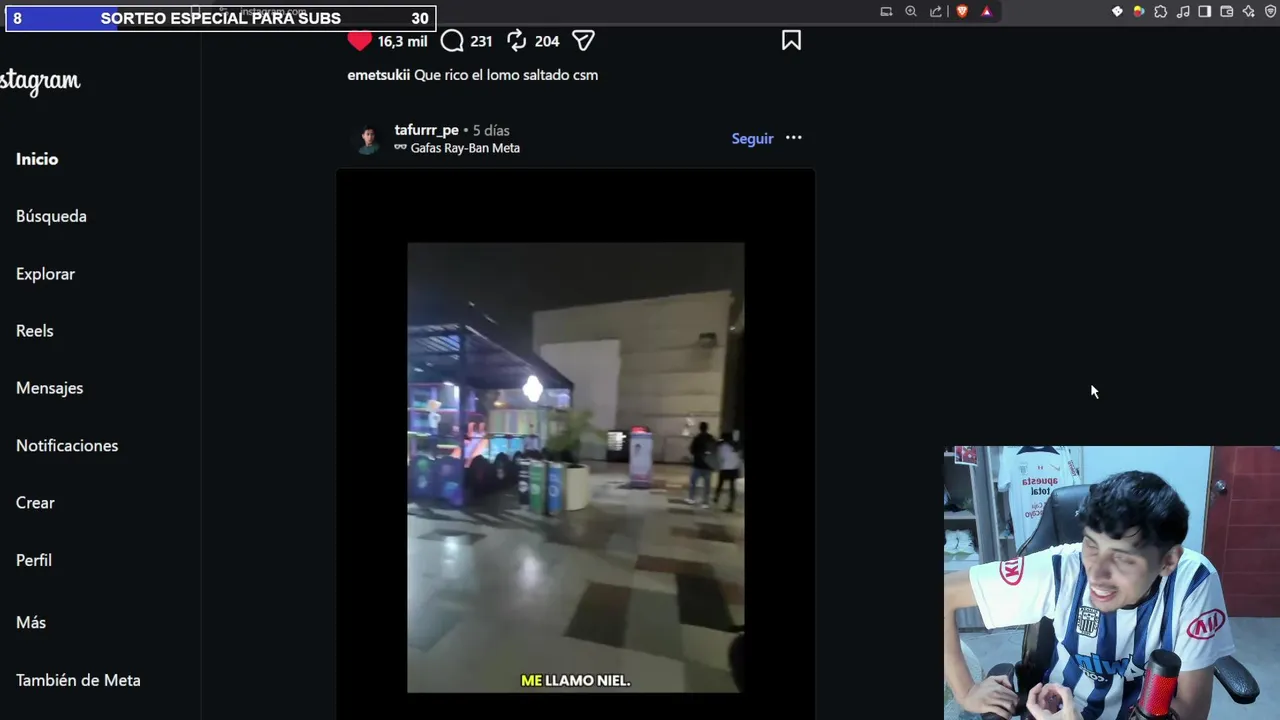1280x720 pixels.
Task: Expand the Más menu in the sidebar
Action: point(31,622)
